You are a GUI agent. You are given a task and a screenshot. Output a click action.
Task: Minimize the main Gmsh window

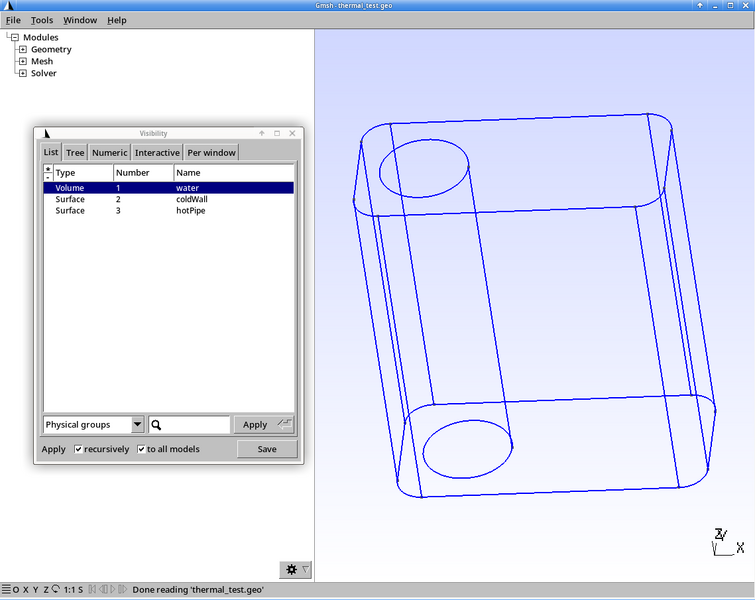pyautogui.click(x=715, y=5)
